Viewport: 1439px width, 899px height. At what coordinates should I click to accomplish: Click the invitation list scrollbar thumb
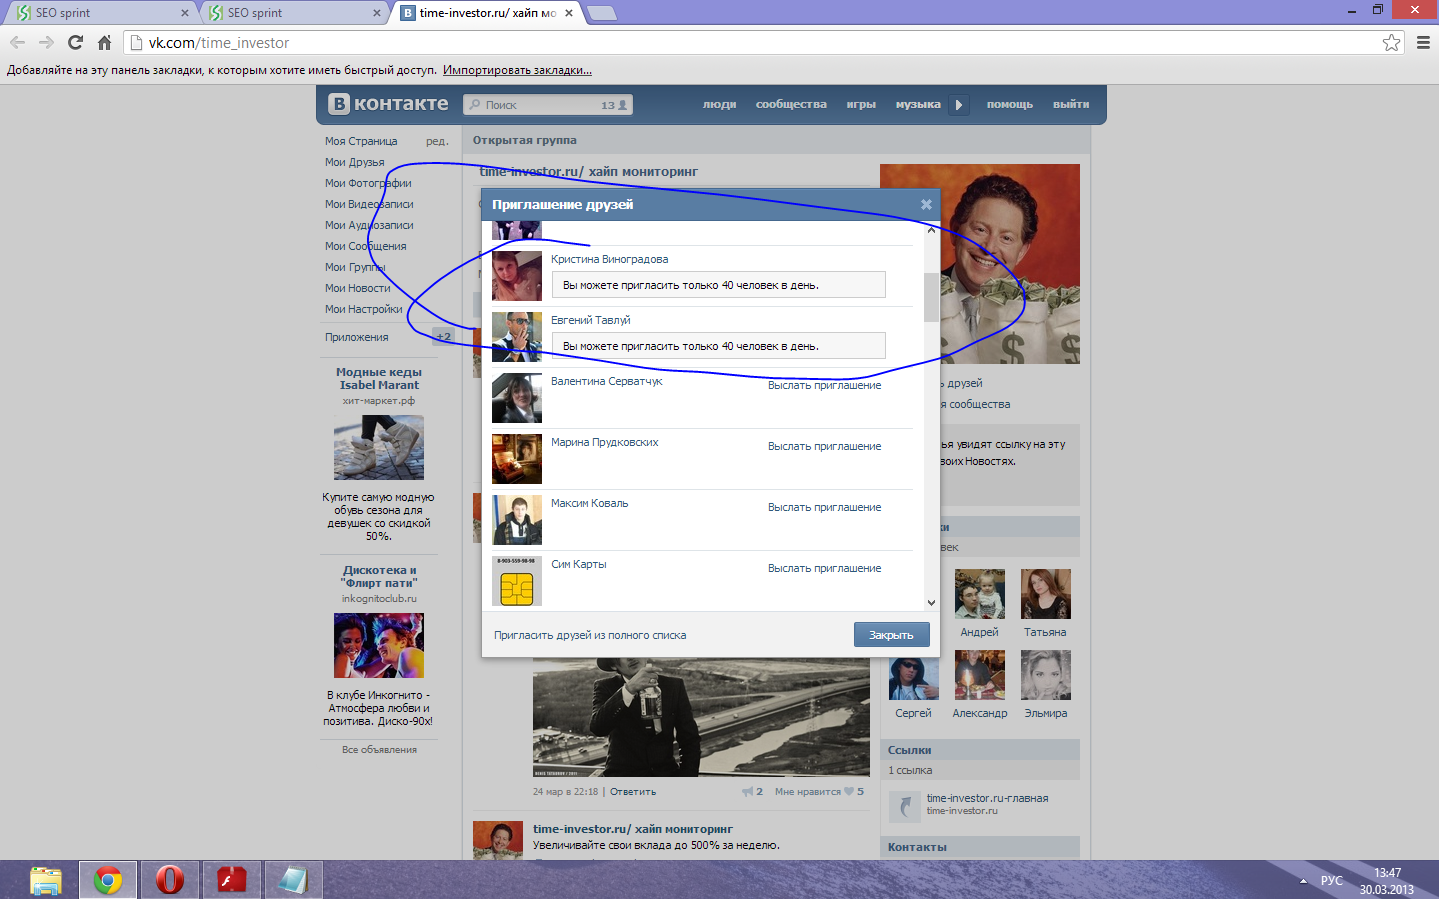coord(931,297)
